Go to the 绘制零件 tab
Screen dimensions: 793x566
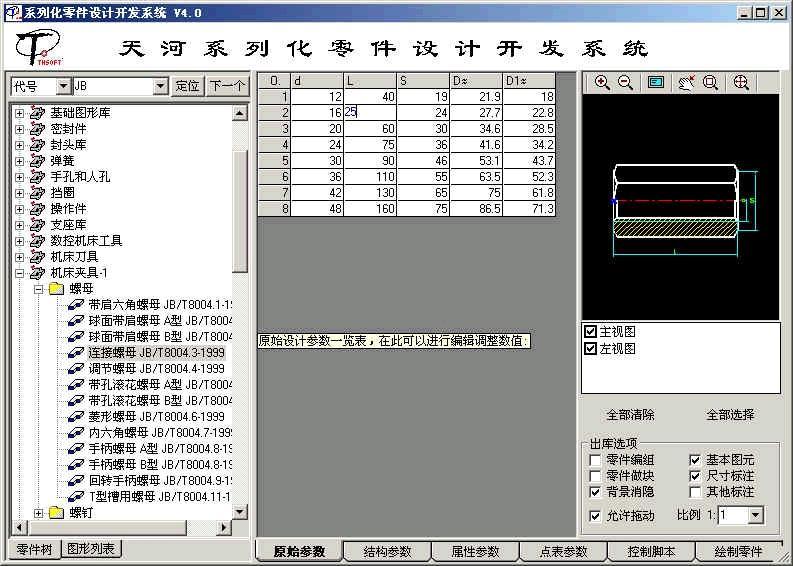[737, 552]
